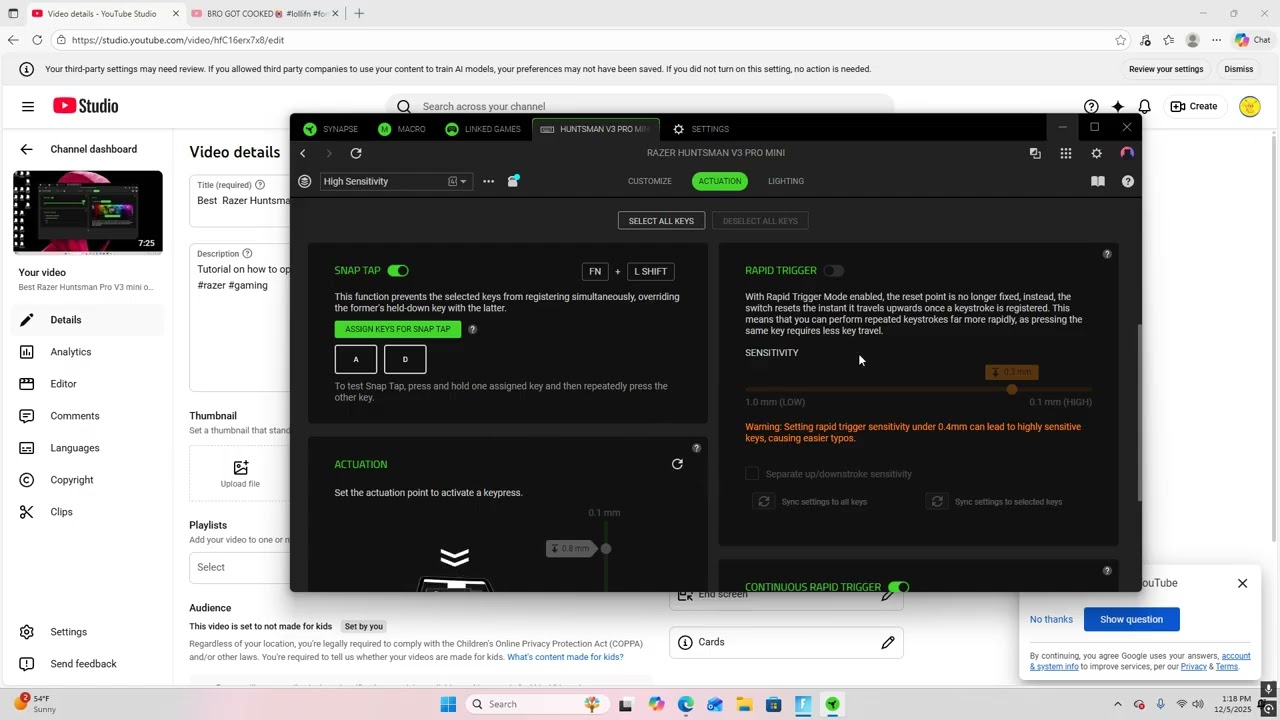Reload the browser page

tap(37, 40)
